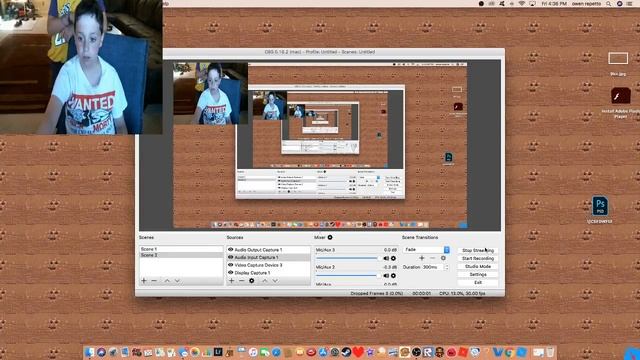Hide Display Capture 1 source
Screen dimensions: 640x360
(x=230, y=272)
